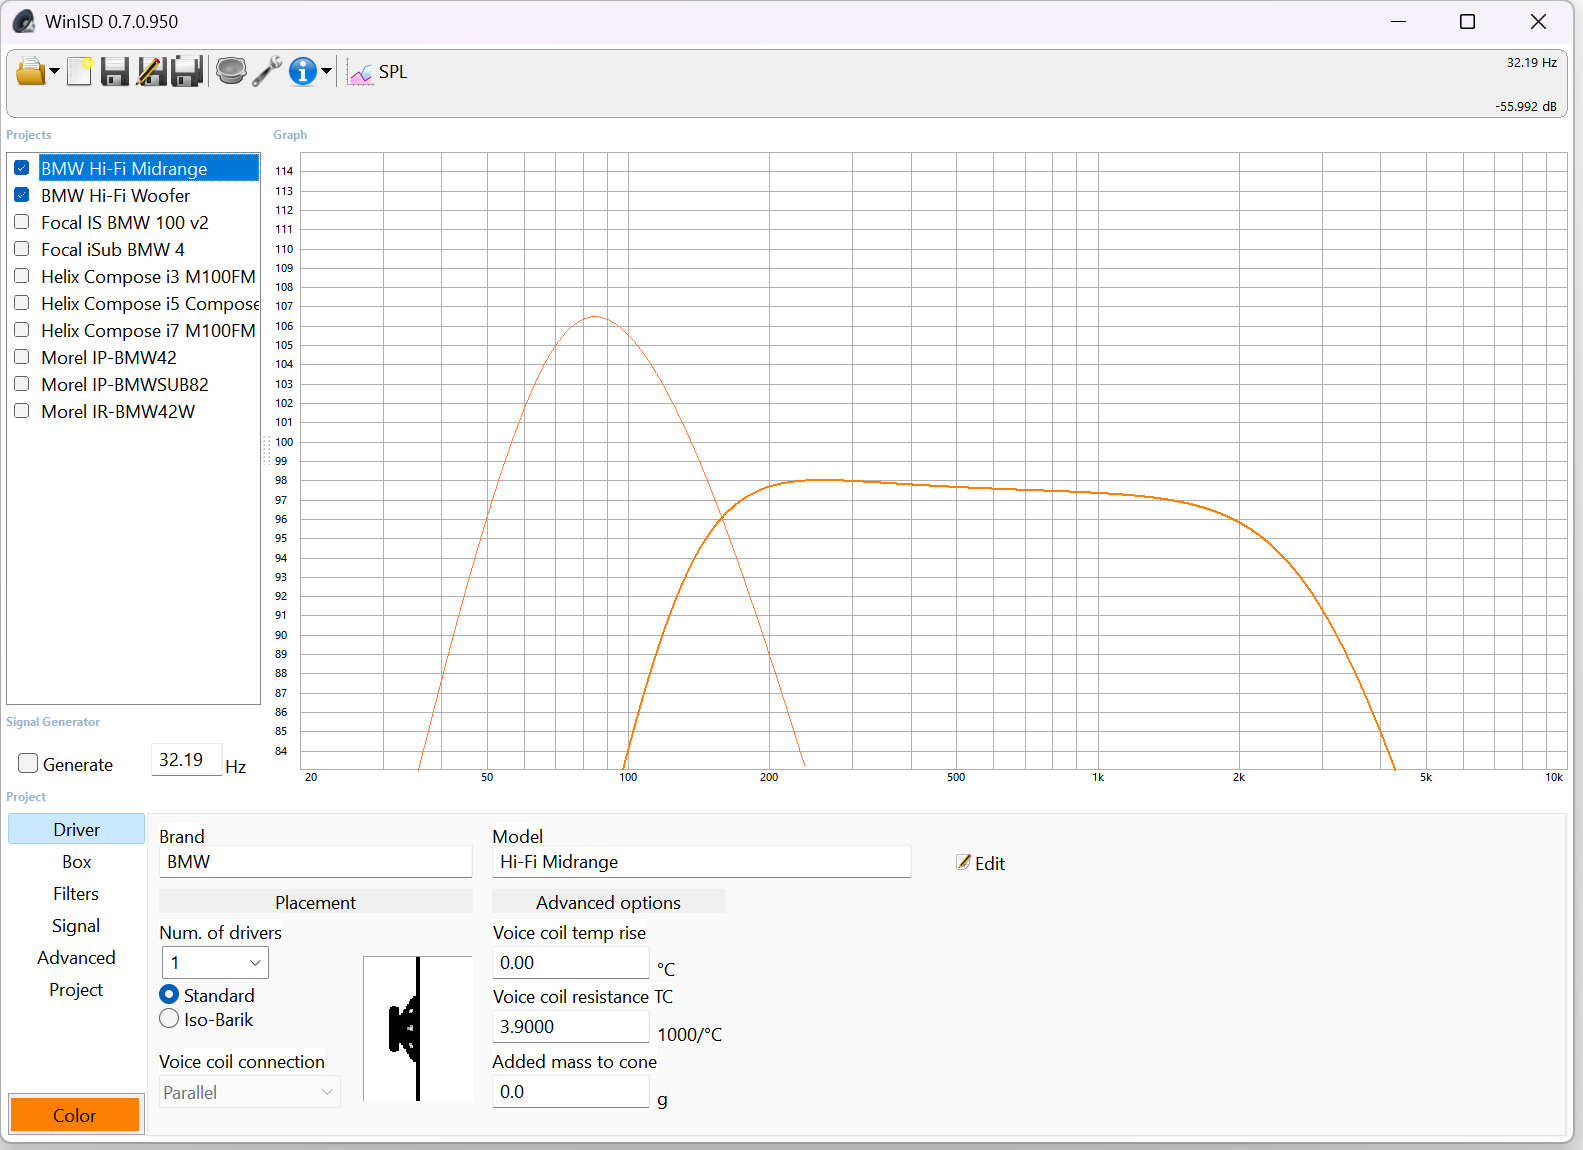Check the Morel IP-BMW42 project
The height and width of the screenshot is (1150, 1583).
(21, 357)
